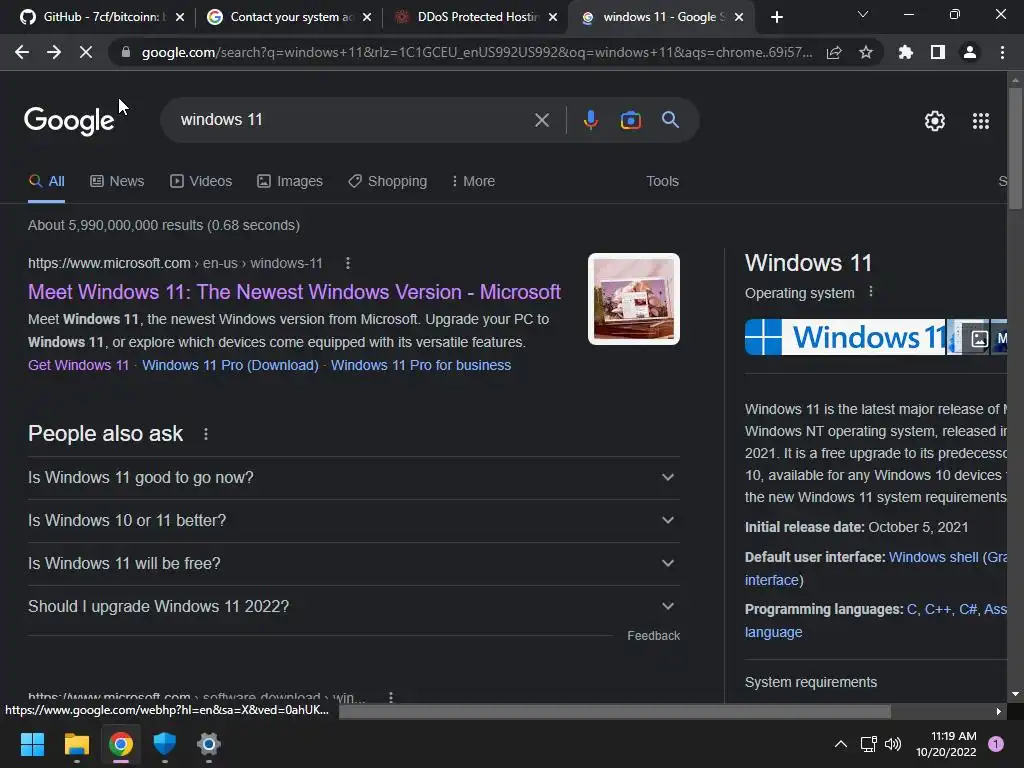The height and width of the screenshot is (768, 1024).
Task: Go forward with the forward arrow
Action: (x=54, y=52)
